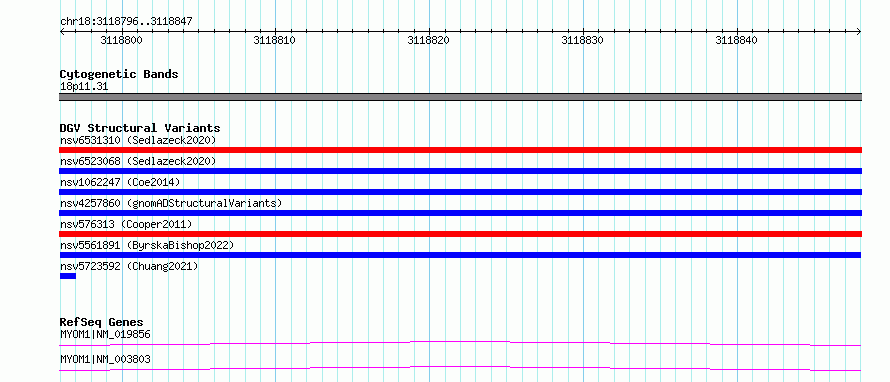Select the gray 18p11.31 cytoband bar
The width and height of the screenshot is (890, 382).
pos(460,97)
